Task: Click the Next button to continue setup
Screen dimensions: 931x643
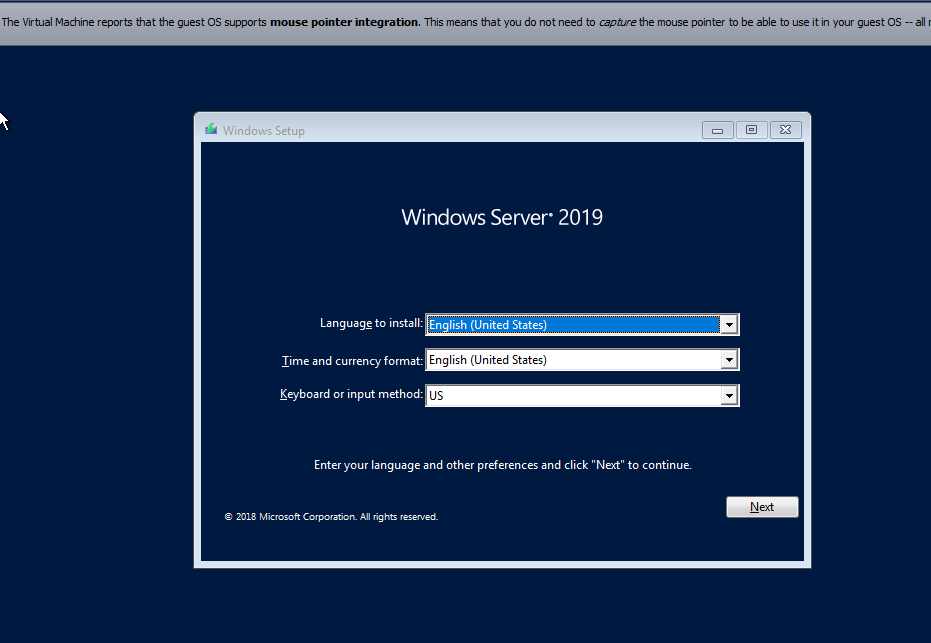Action: 762,506
